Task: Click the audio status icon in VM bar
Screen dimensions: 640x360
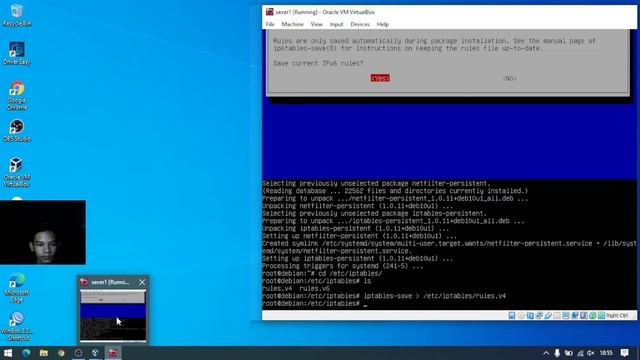Action: click(530, 316)
